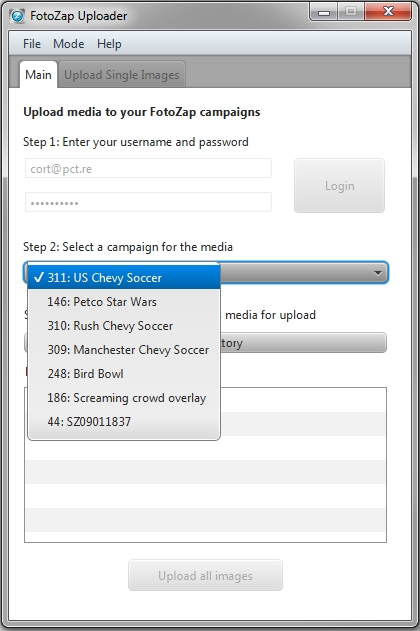
Task: Open the Mode menu
Action: [x=69, y=43]
